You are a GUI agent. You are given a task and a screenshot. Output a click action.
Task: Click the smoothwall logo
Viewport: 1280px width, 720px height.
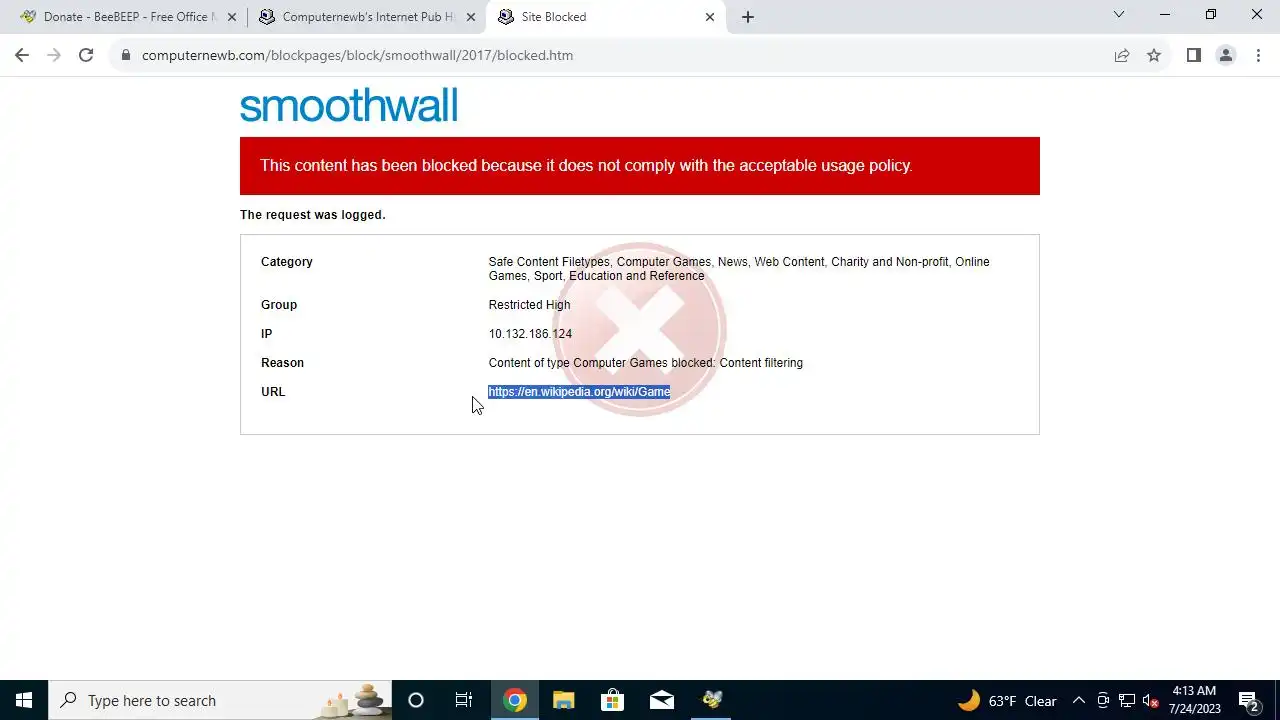(x=349, y=105)
